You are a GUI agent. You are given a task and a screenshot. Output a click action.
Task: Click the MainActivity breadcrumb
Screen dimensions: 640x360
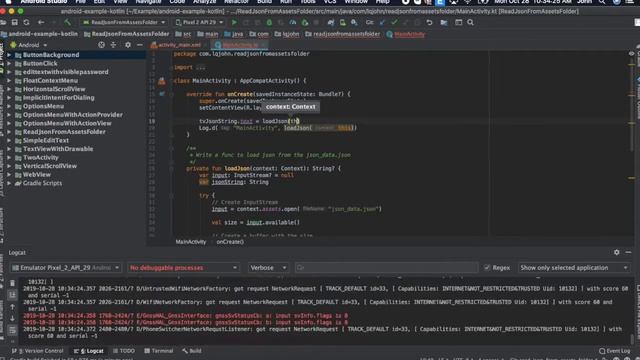(x=406, y=34)
